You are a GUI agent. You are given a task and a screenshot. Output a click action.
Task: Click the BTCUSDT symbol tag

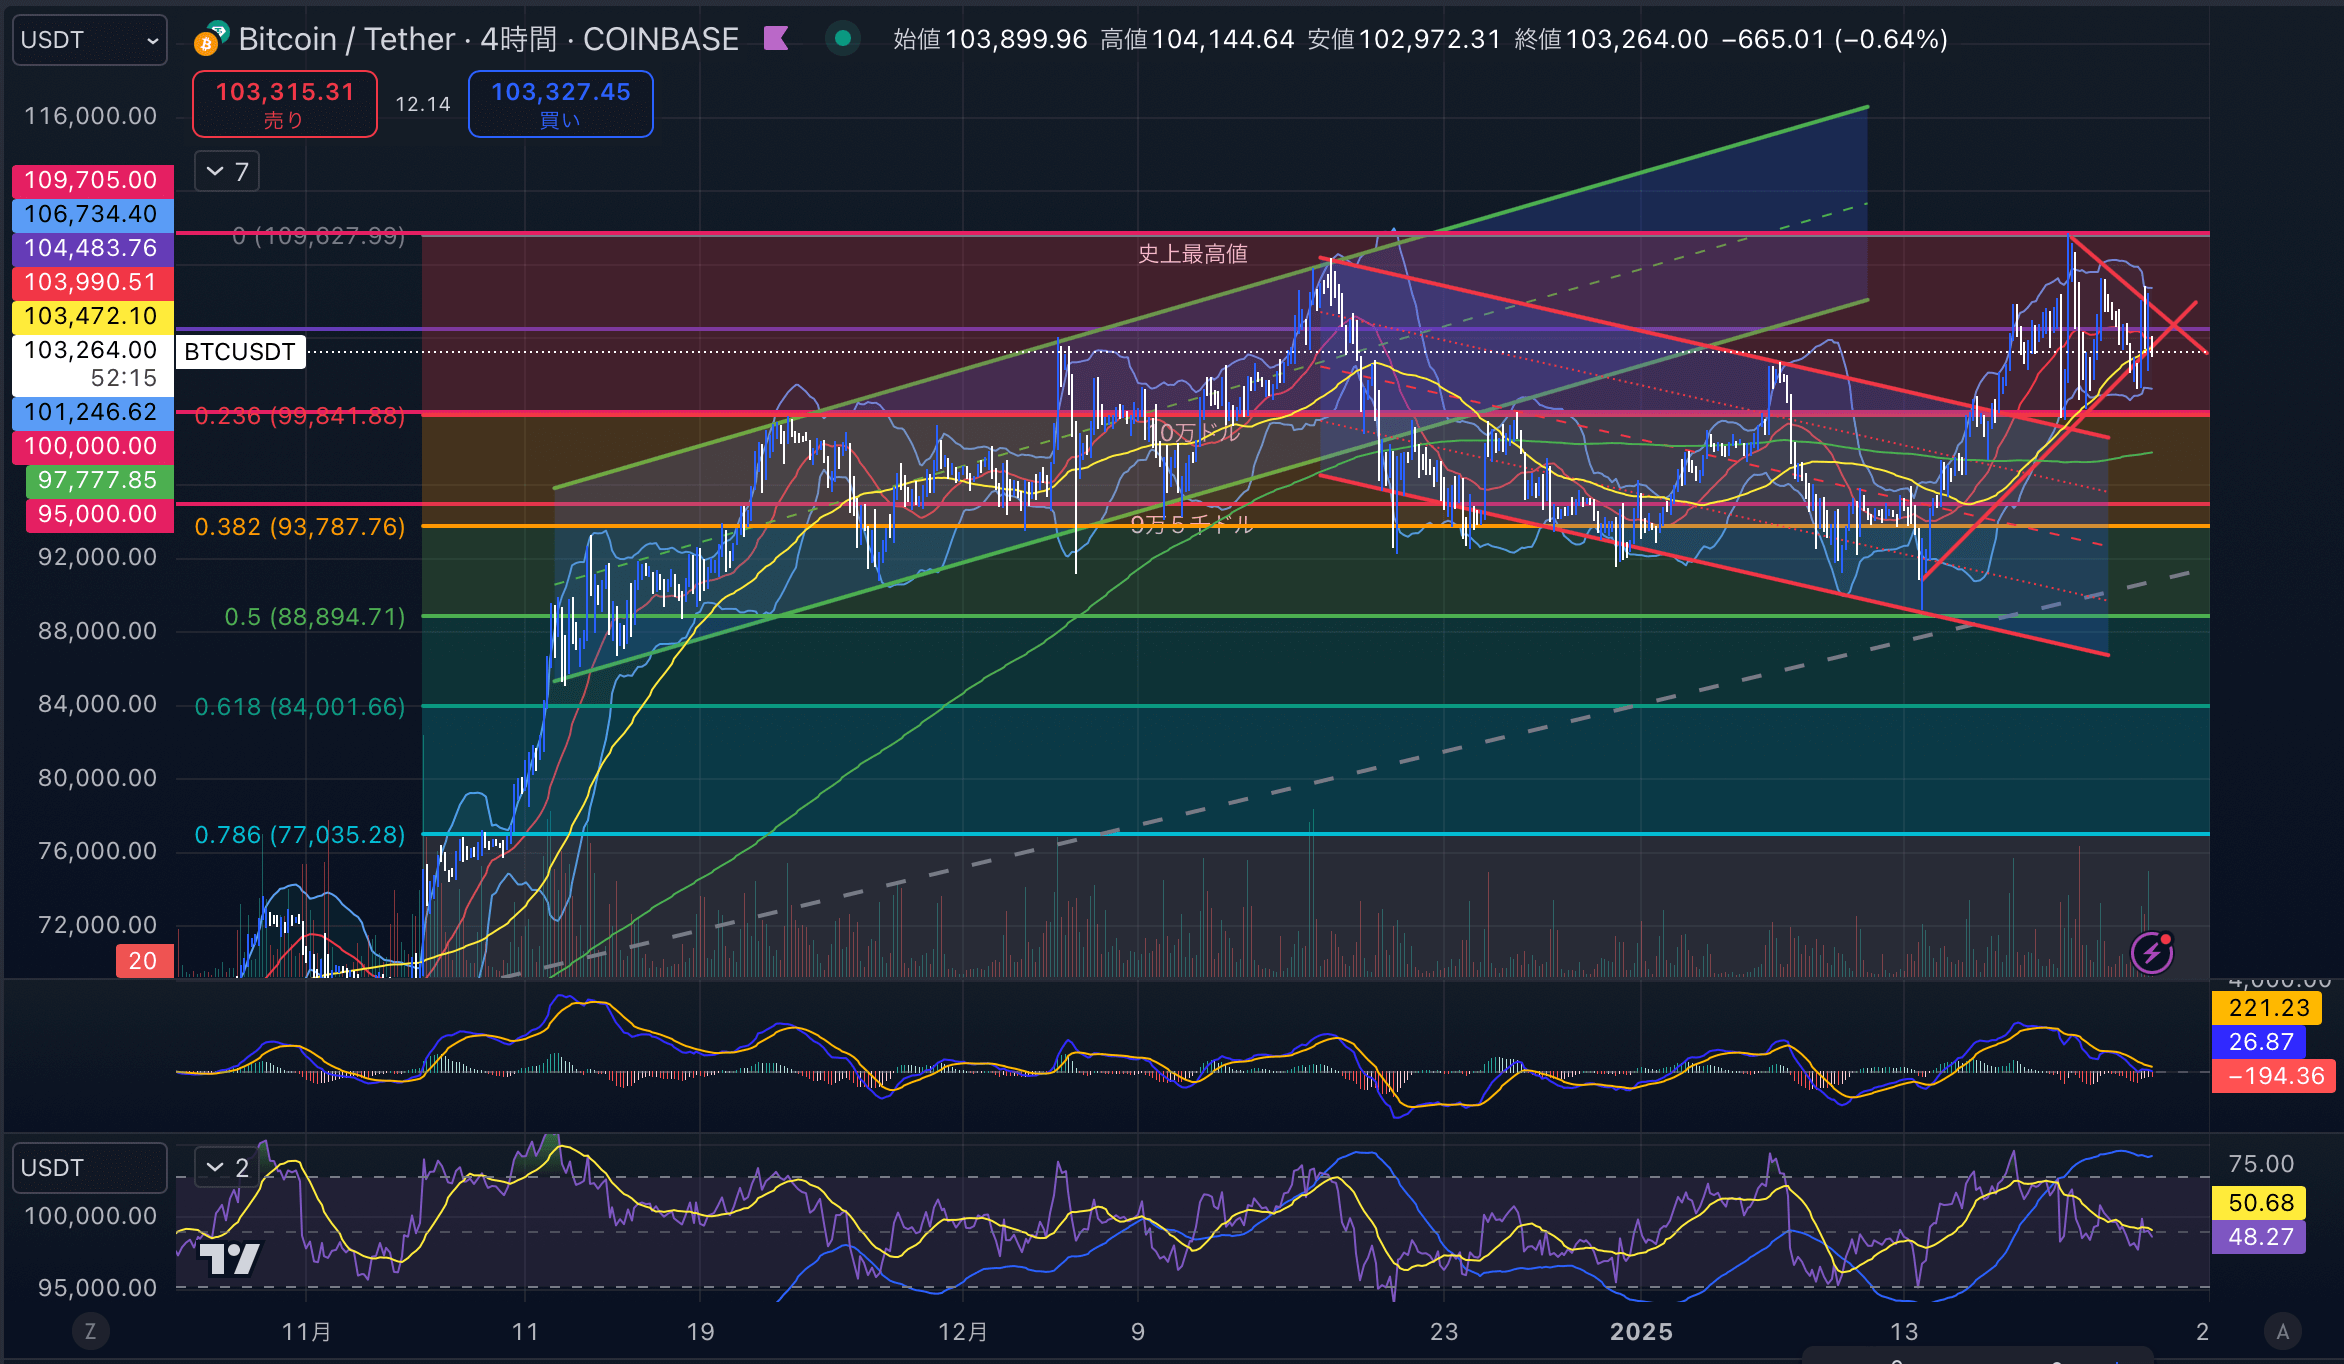(x=240, y=352)
